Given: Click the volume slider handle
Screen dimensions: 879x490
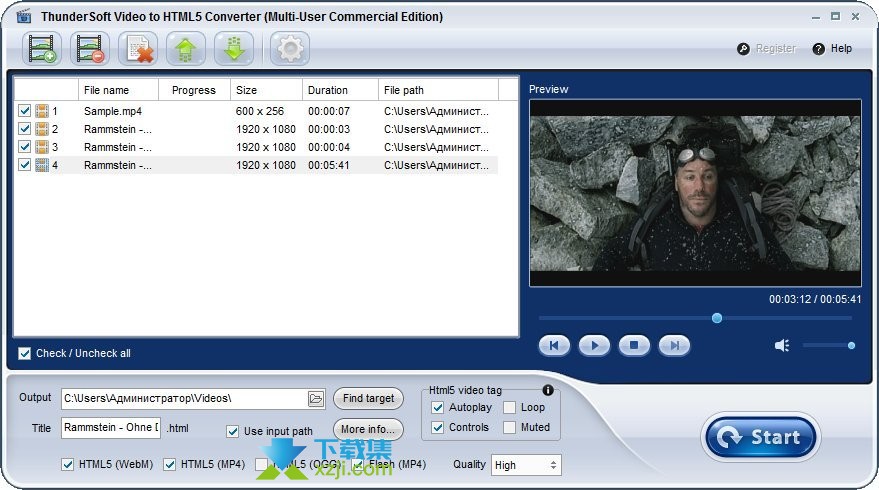Looking at the screenshot, I should [x=851, y=345].
